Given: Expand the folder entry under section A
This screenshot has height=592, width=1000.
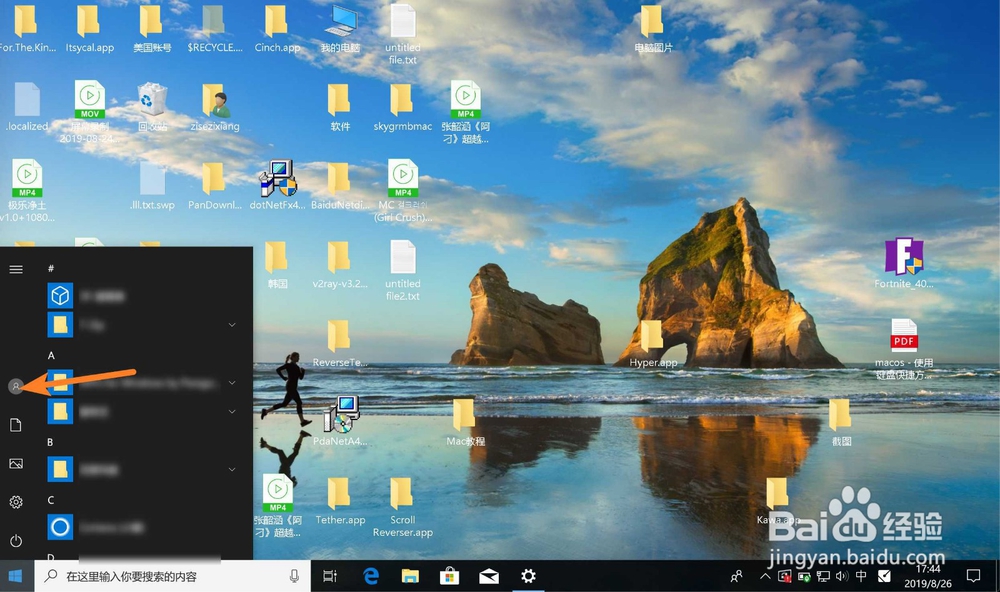Looking at the screenshot, I should [x=231, y=382].
